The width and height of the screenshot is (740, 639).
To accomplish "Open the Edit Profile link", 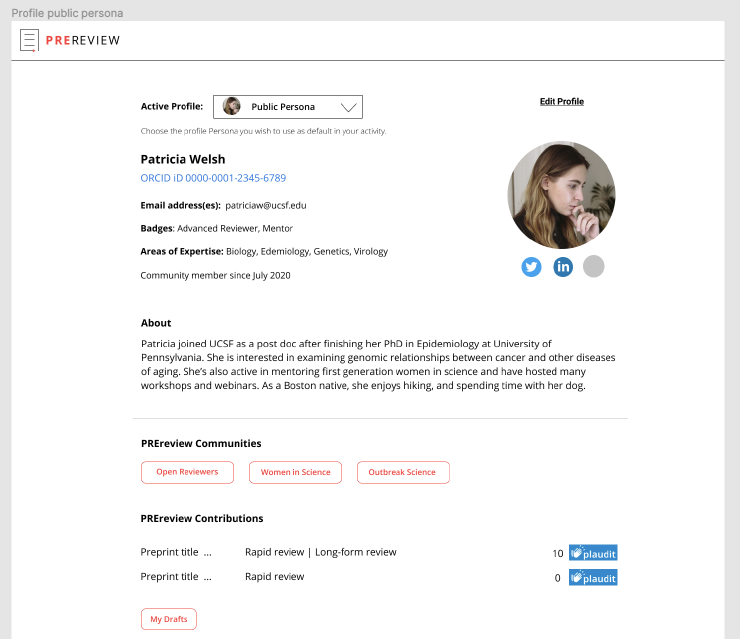I will tap(562, 102).
